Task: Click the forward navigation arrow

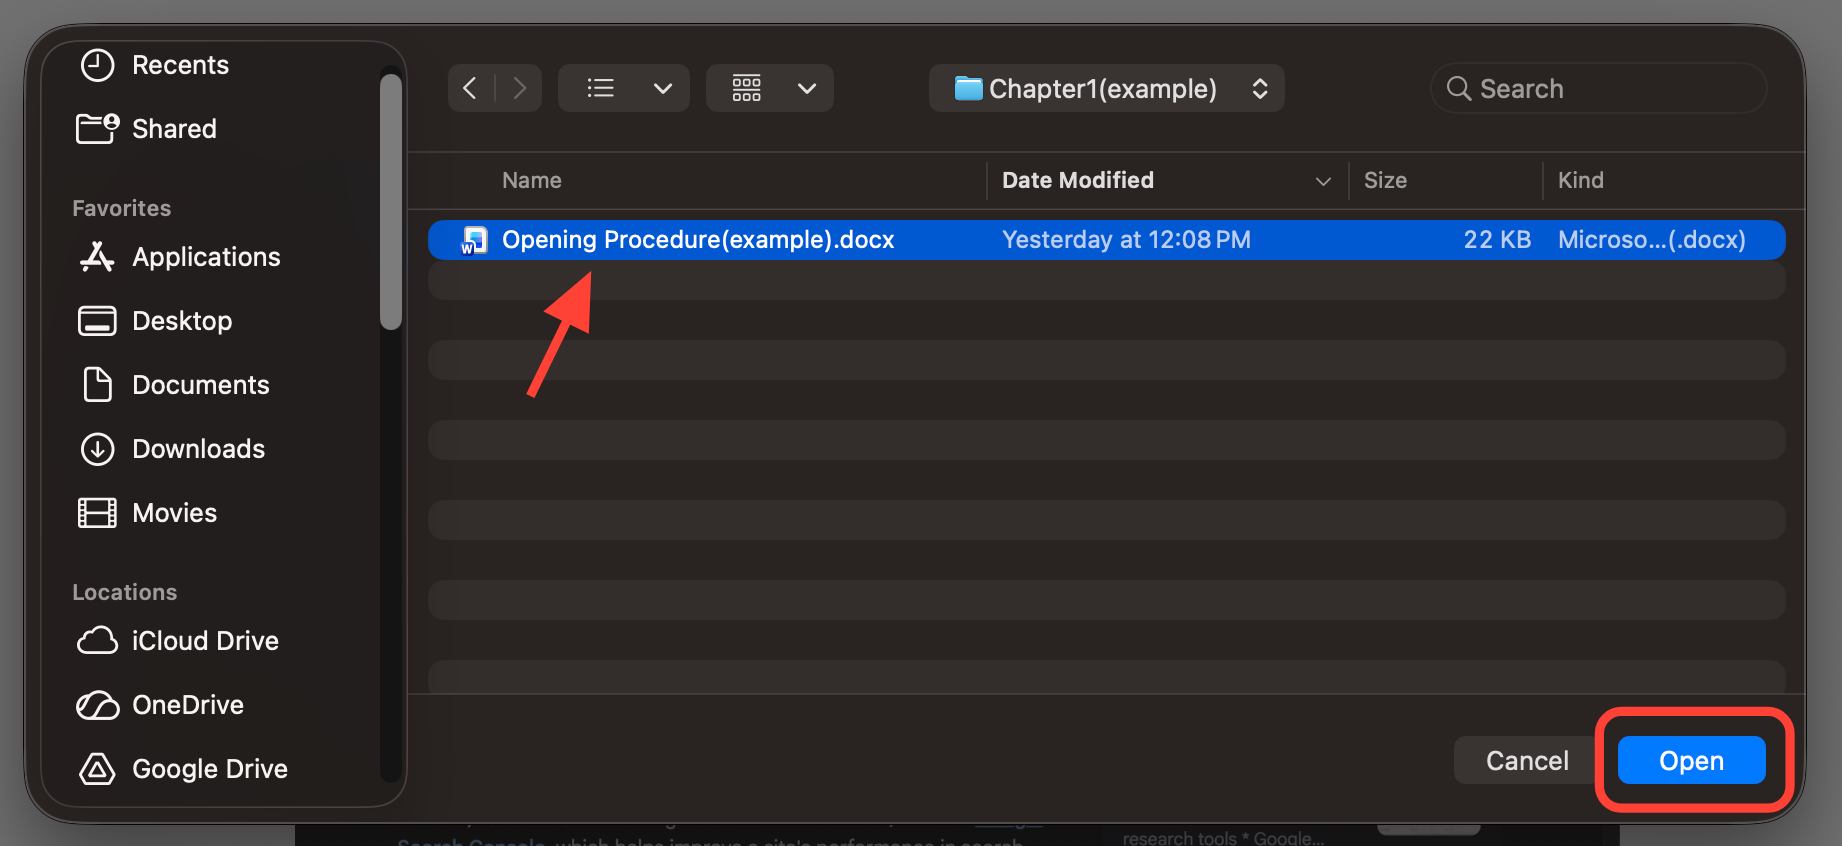Action: [x=519, y=88]
